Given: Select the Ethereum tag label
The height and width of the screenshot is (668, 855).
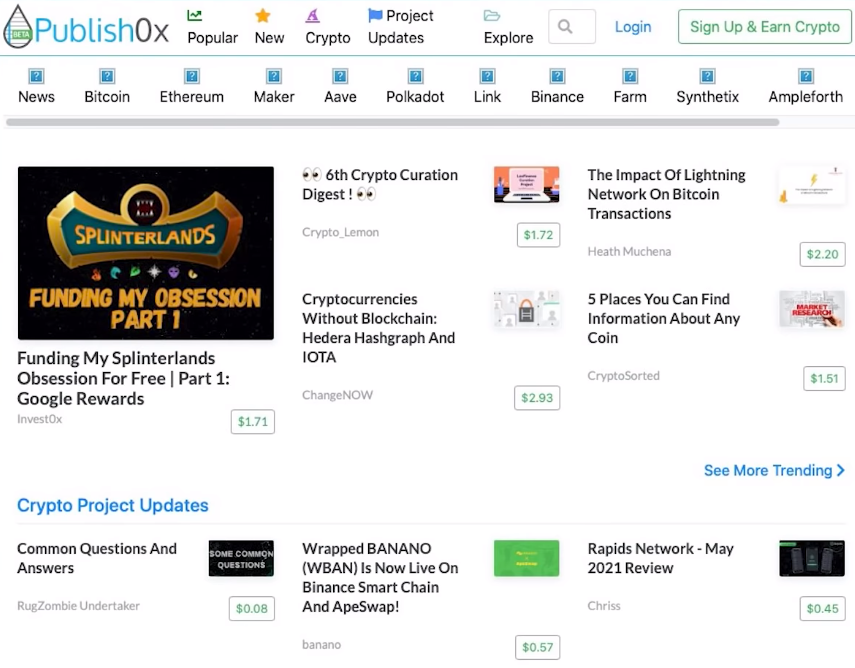Looking at the screenshot, I should tap(192, 97).
